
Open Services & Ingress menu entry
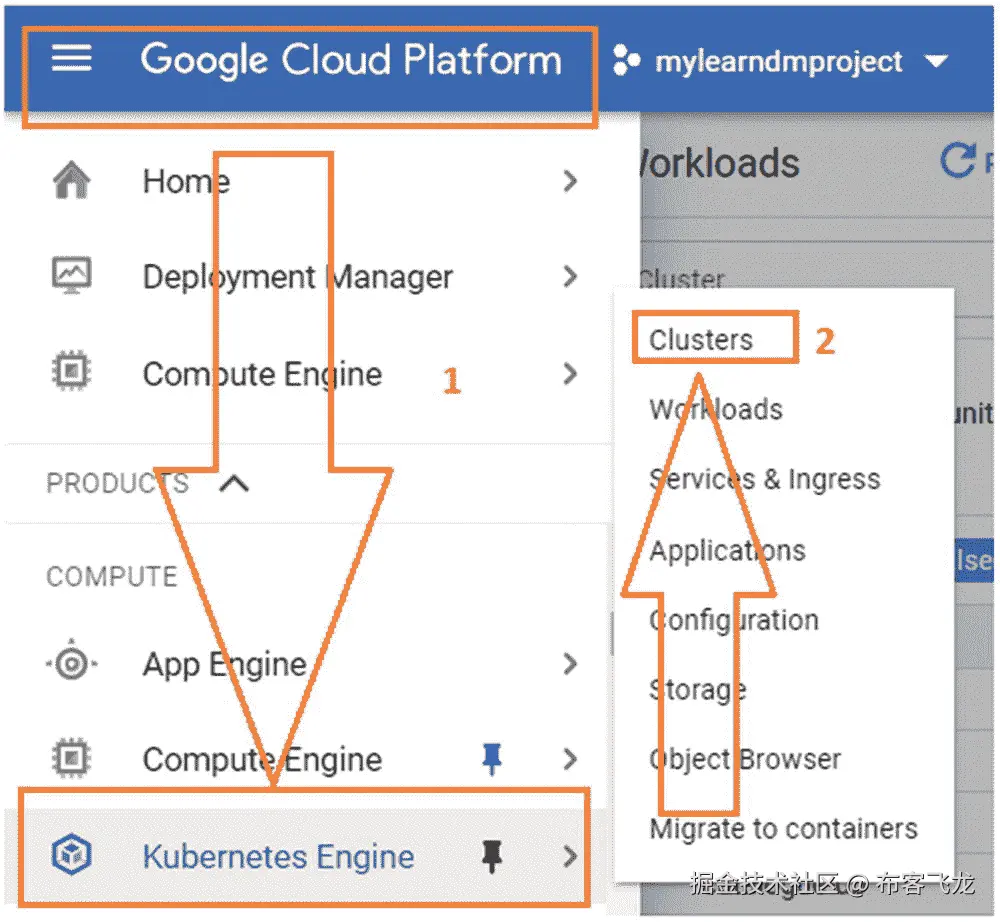point(765,479)
